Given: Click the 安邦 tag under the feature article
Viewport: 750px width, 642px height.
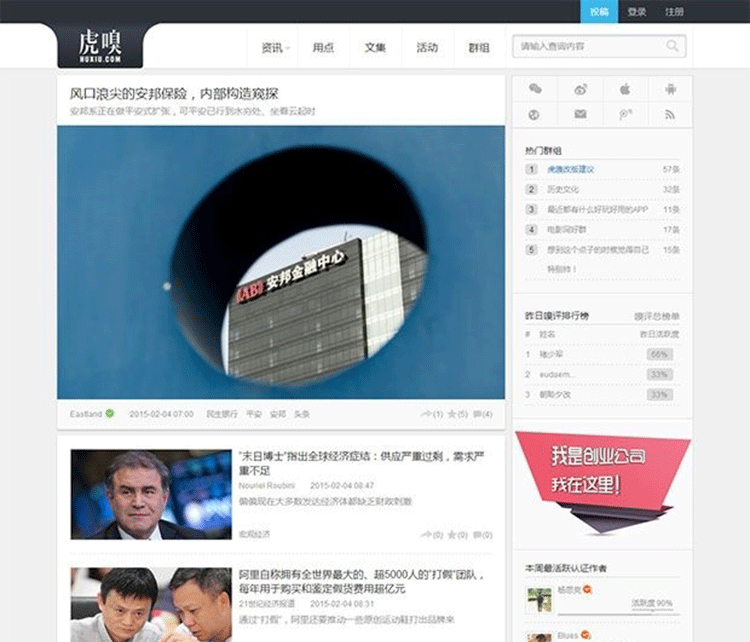Looking at the screenshot, I should tap(277, 414).
